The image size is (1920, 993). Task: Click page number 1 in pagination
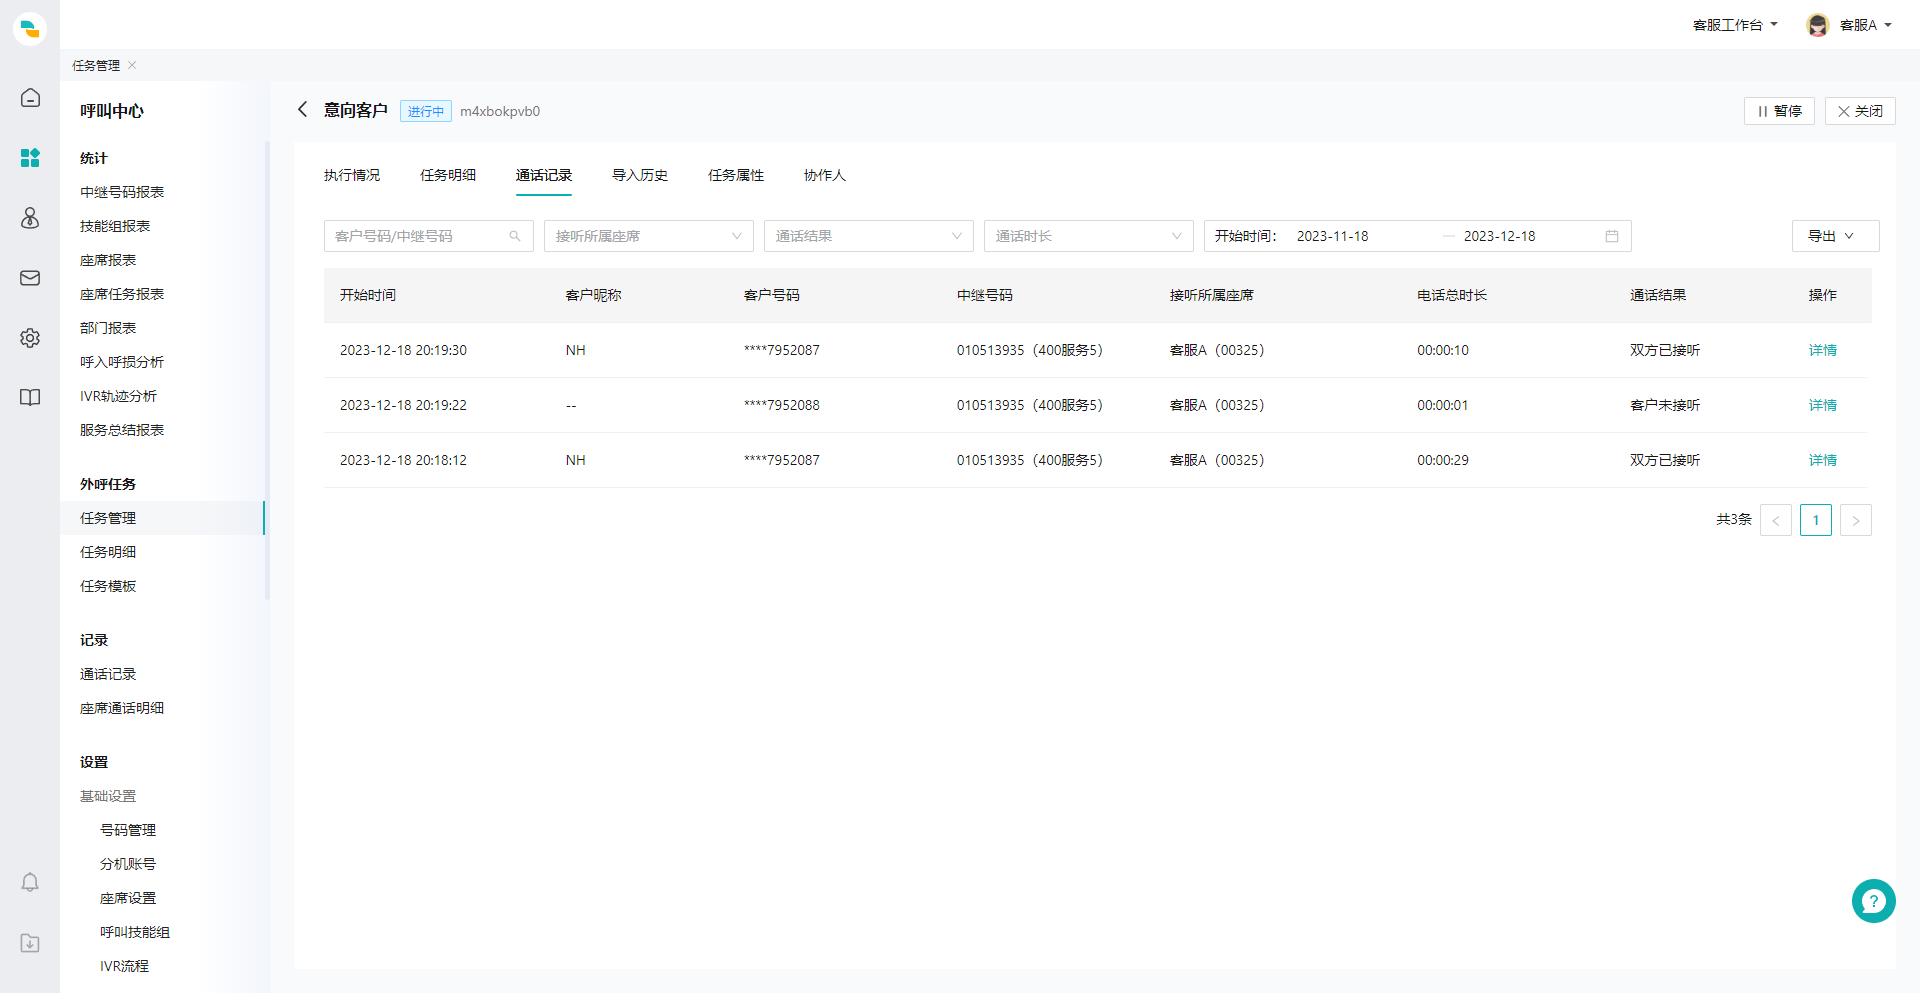click(x=1816, y=520)
